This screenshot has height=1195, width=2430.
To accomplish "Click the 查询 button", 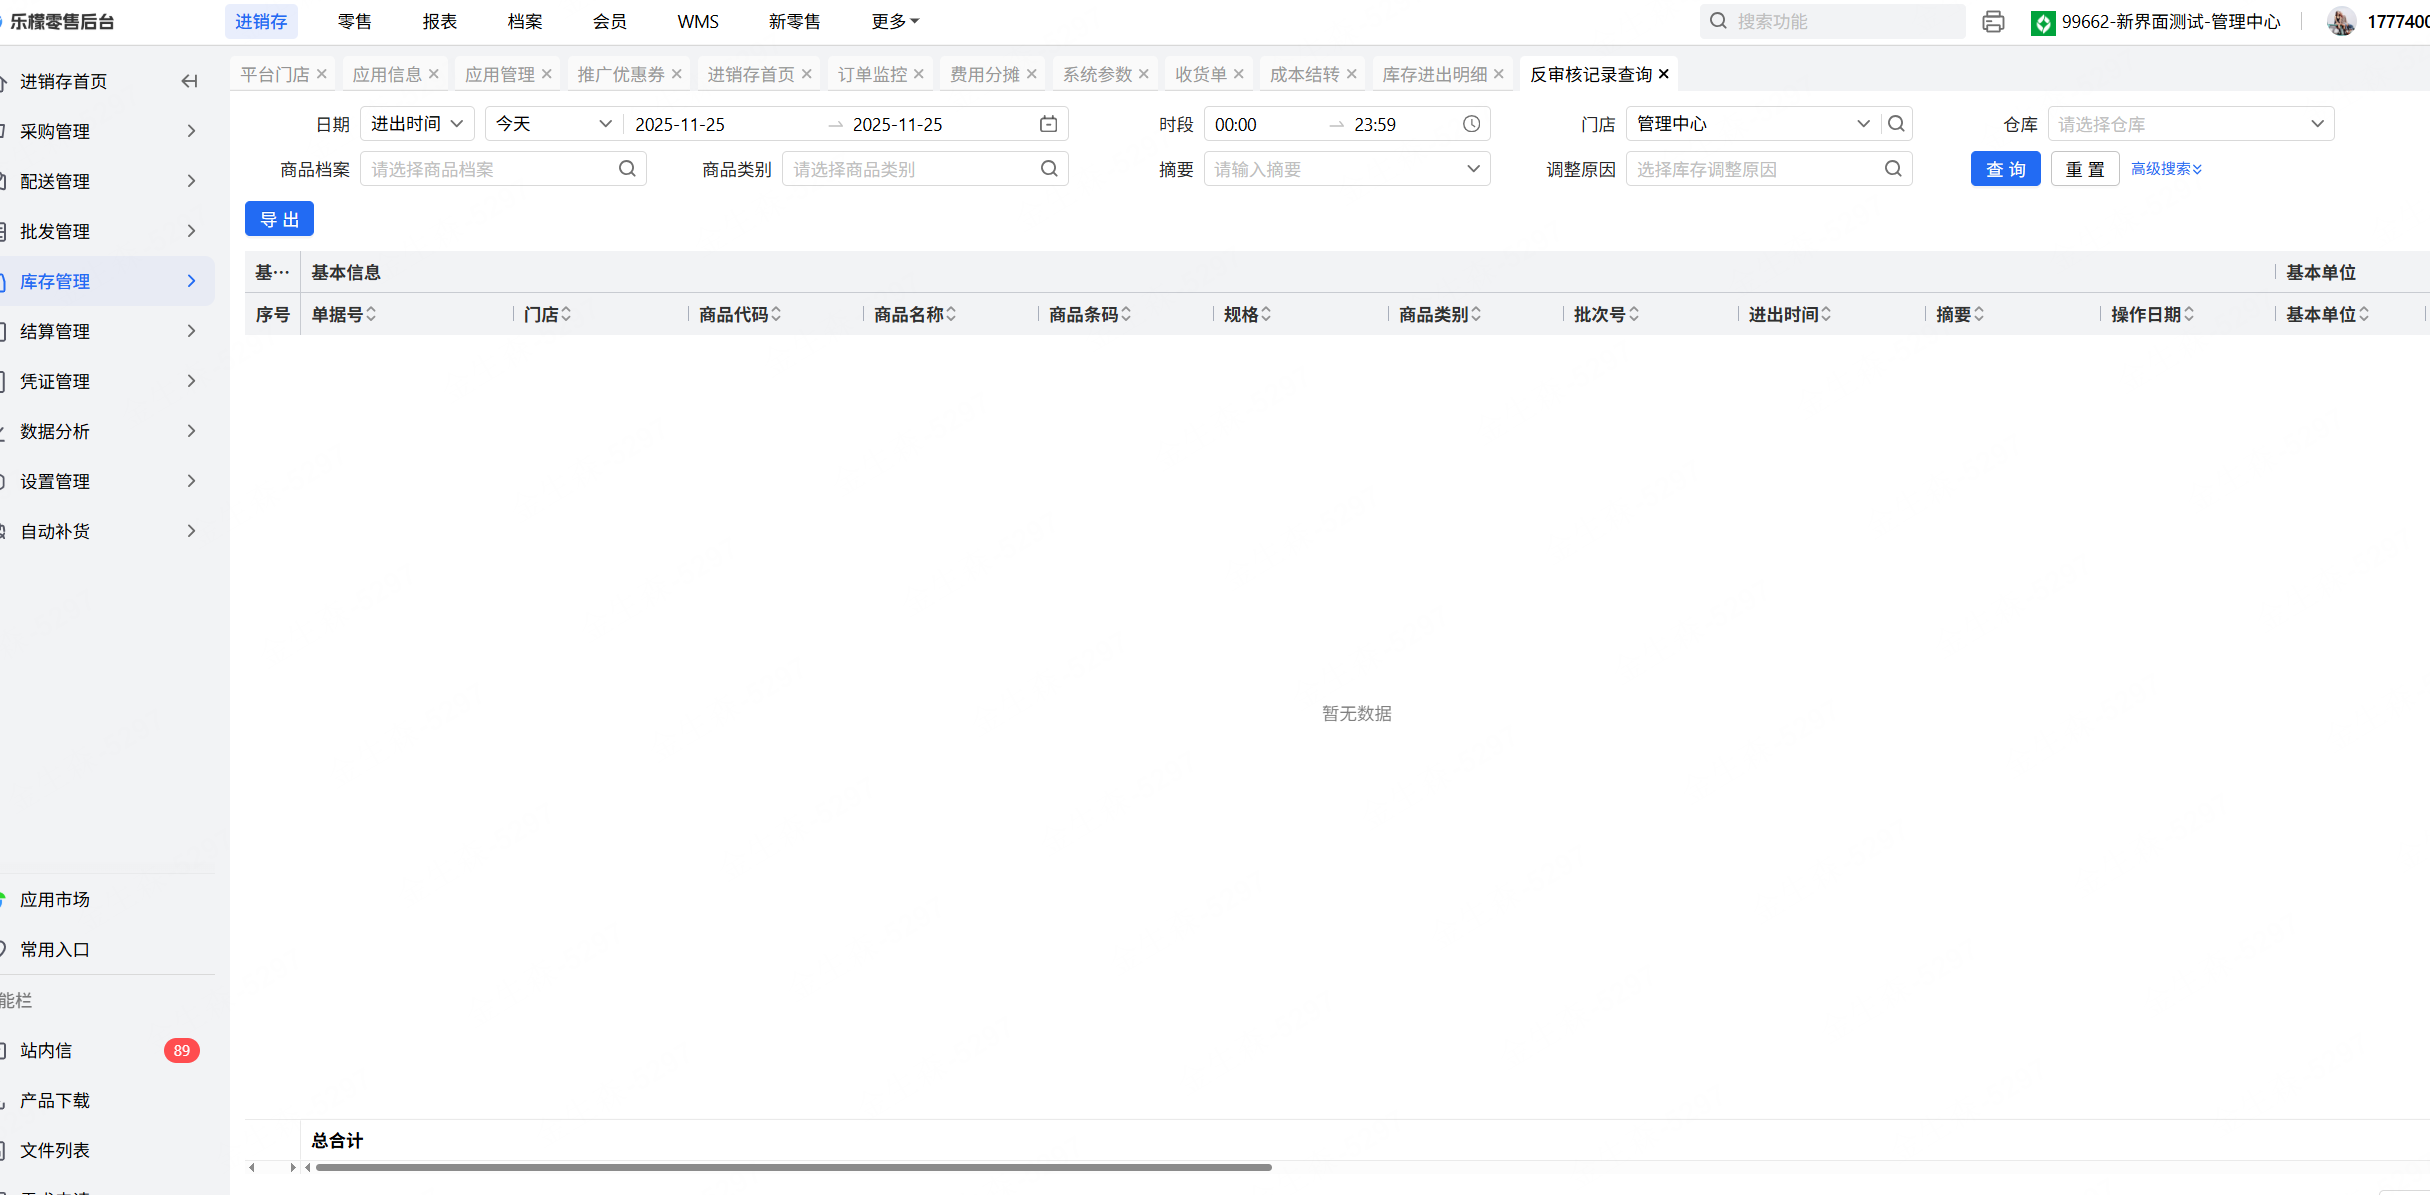I will [2005, 169].
